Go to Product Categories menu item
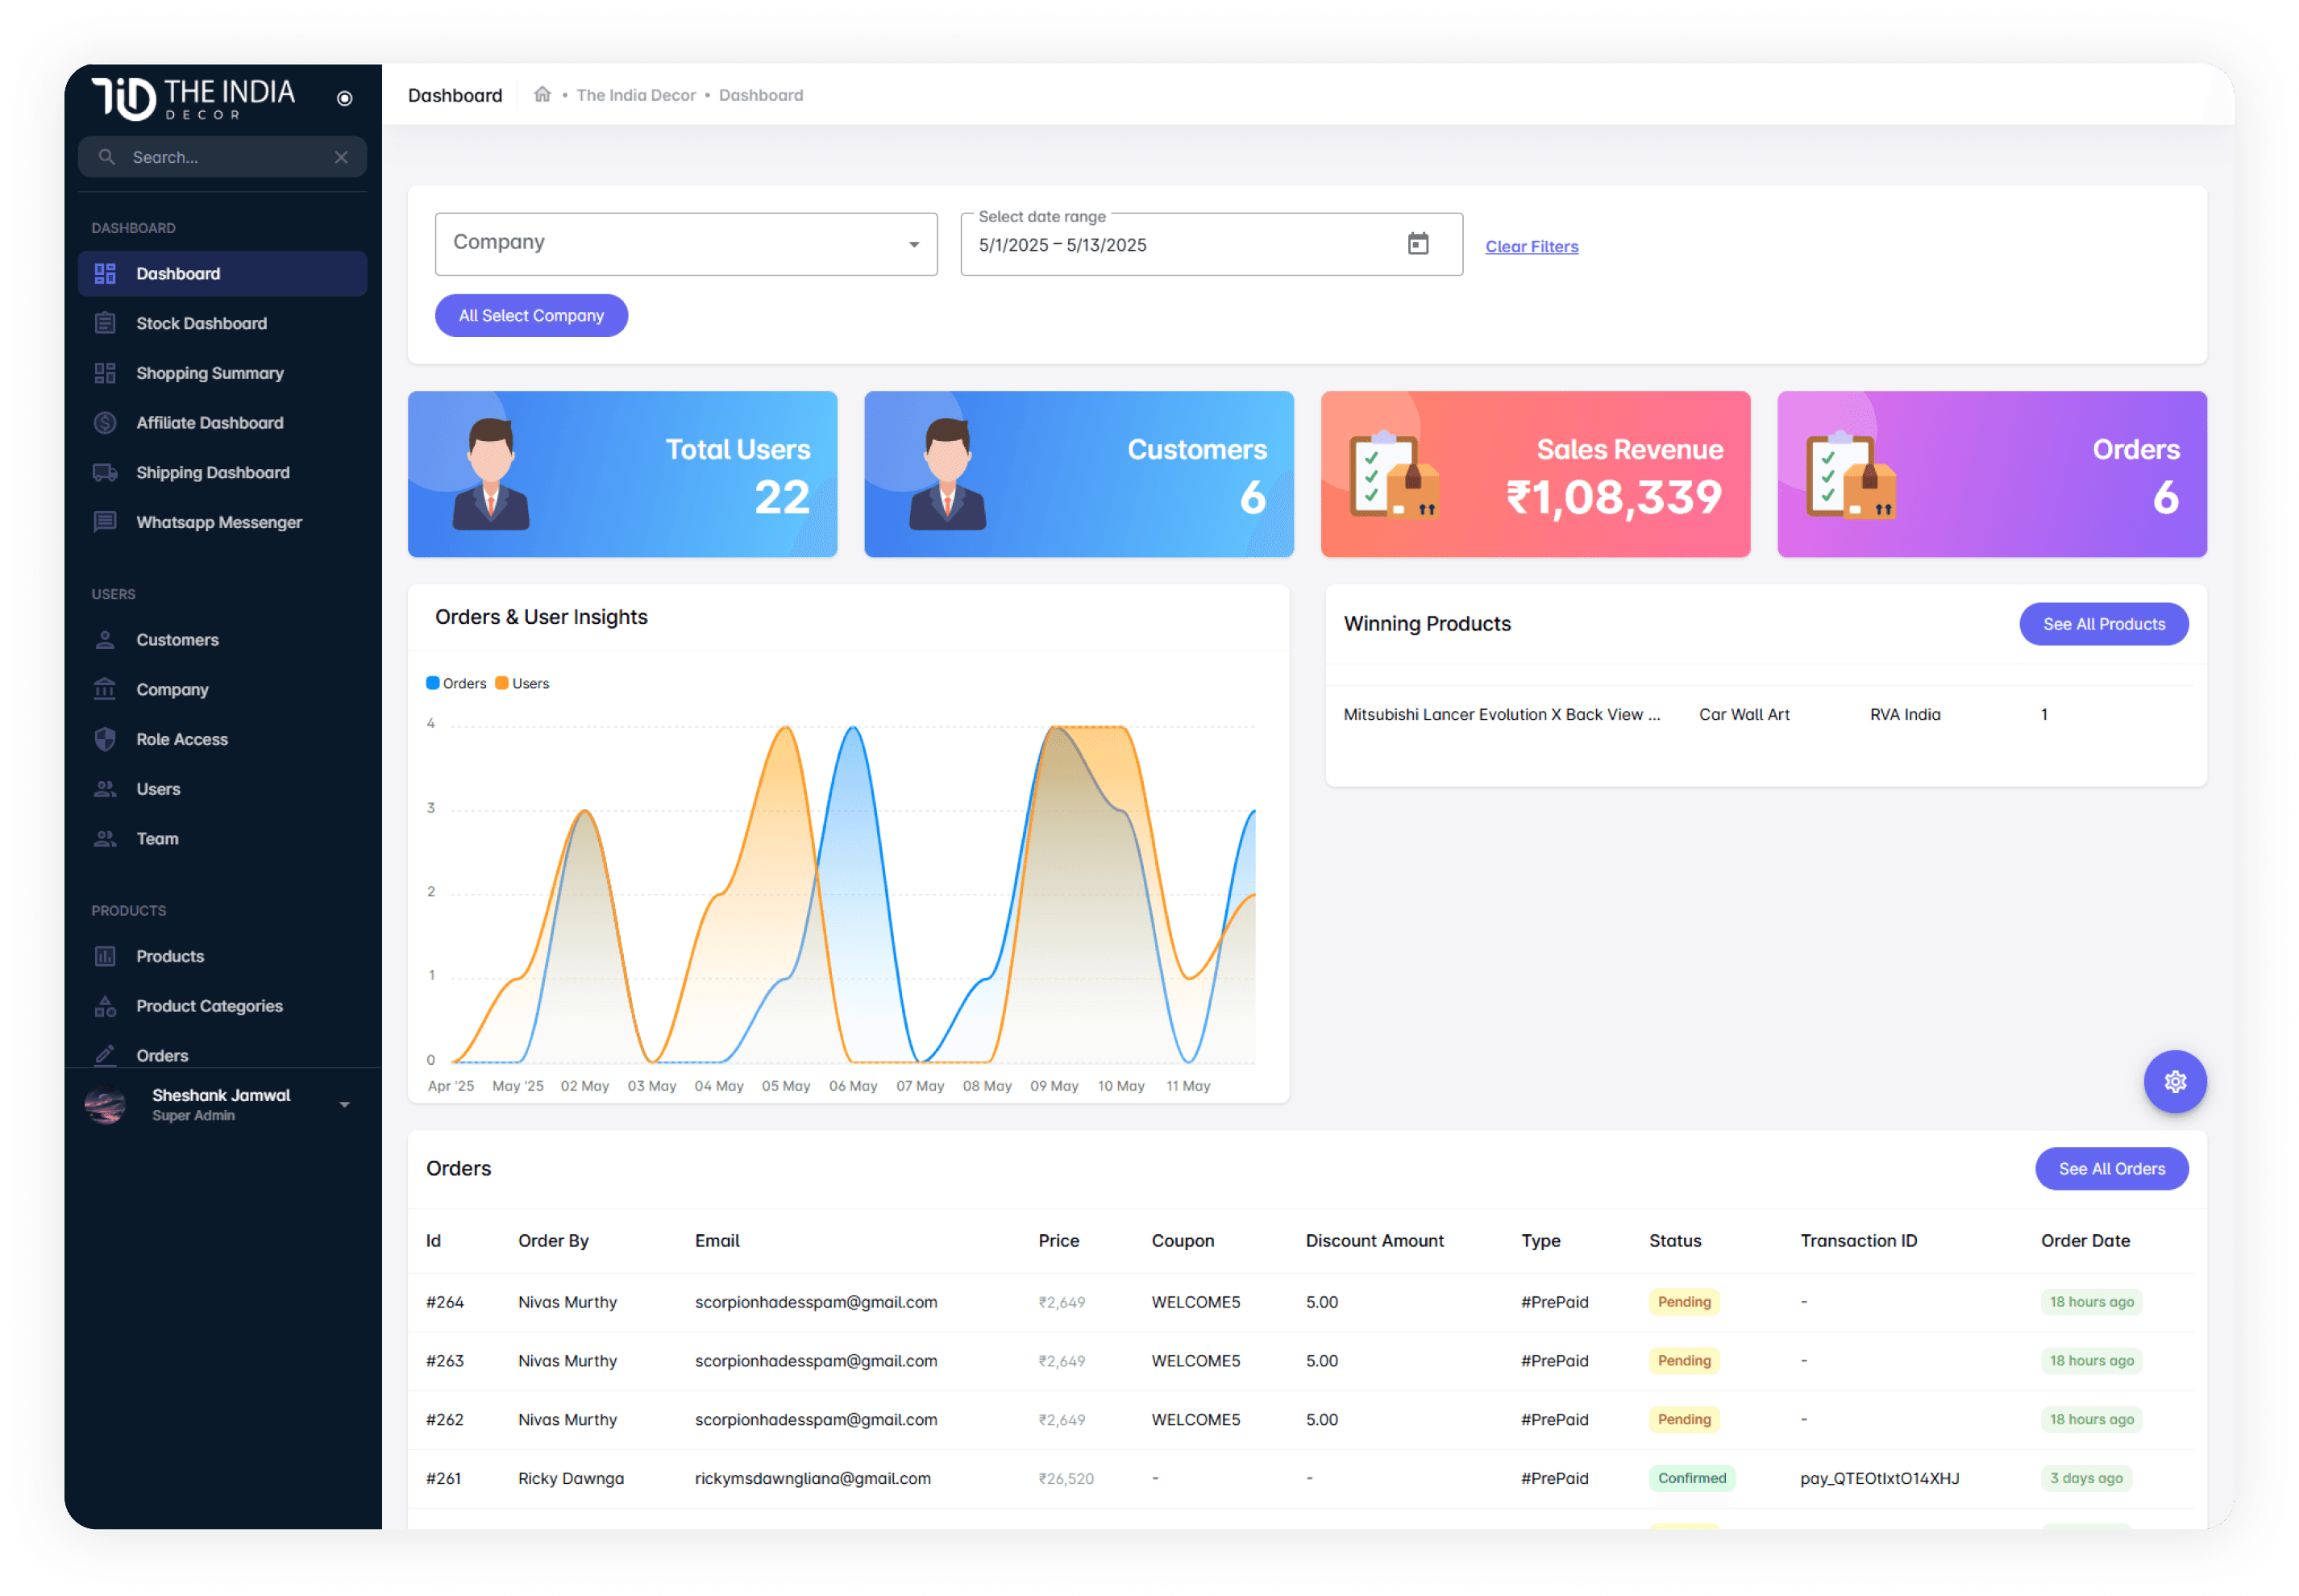This screenshot has height=1596, width=2299. pos(209,1006)
